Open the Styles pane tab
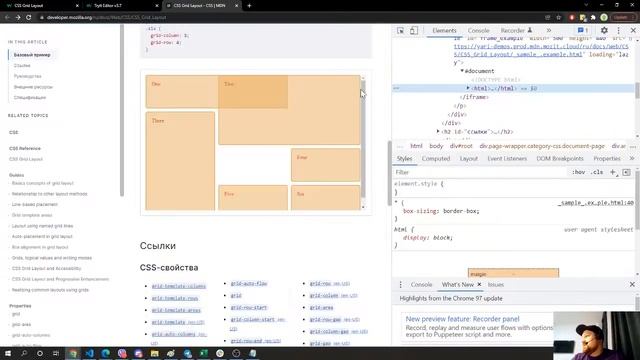640x360 pixels. pyautogui.click(x=404, y=158)
